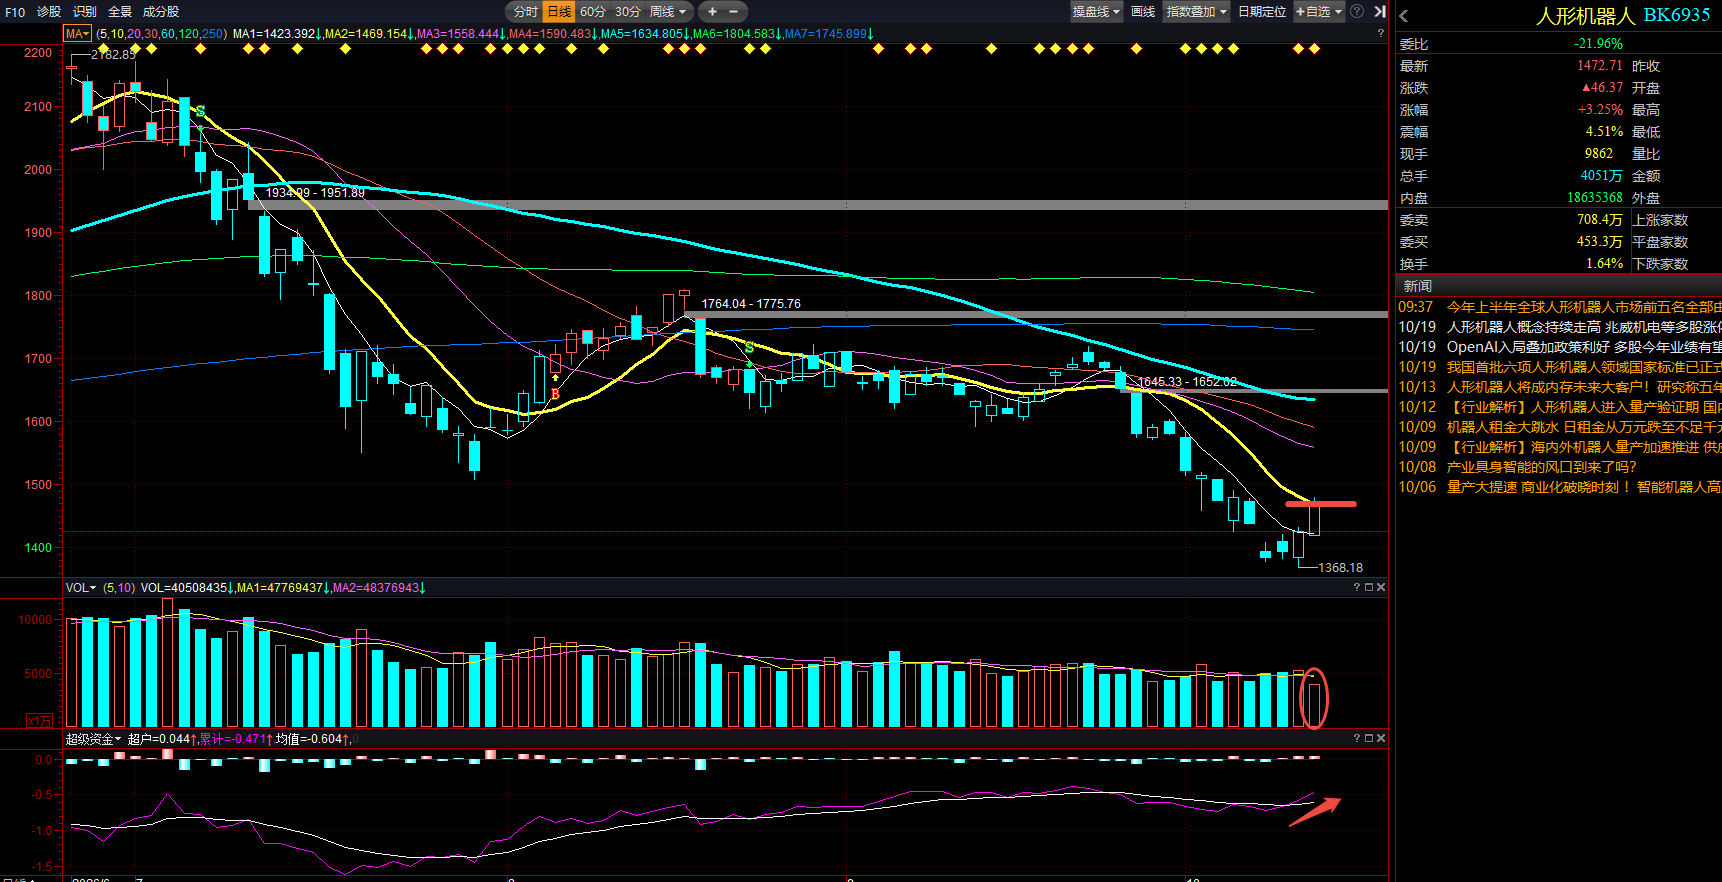Expand the +自选 watchlist dropdown

tap(1319, 12)
